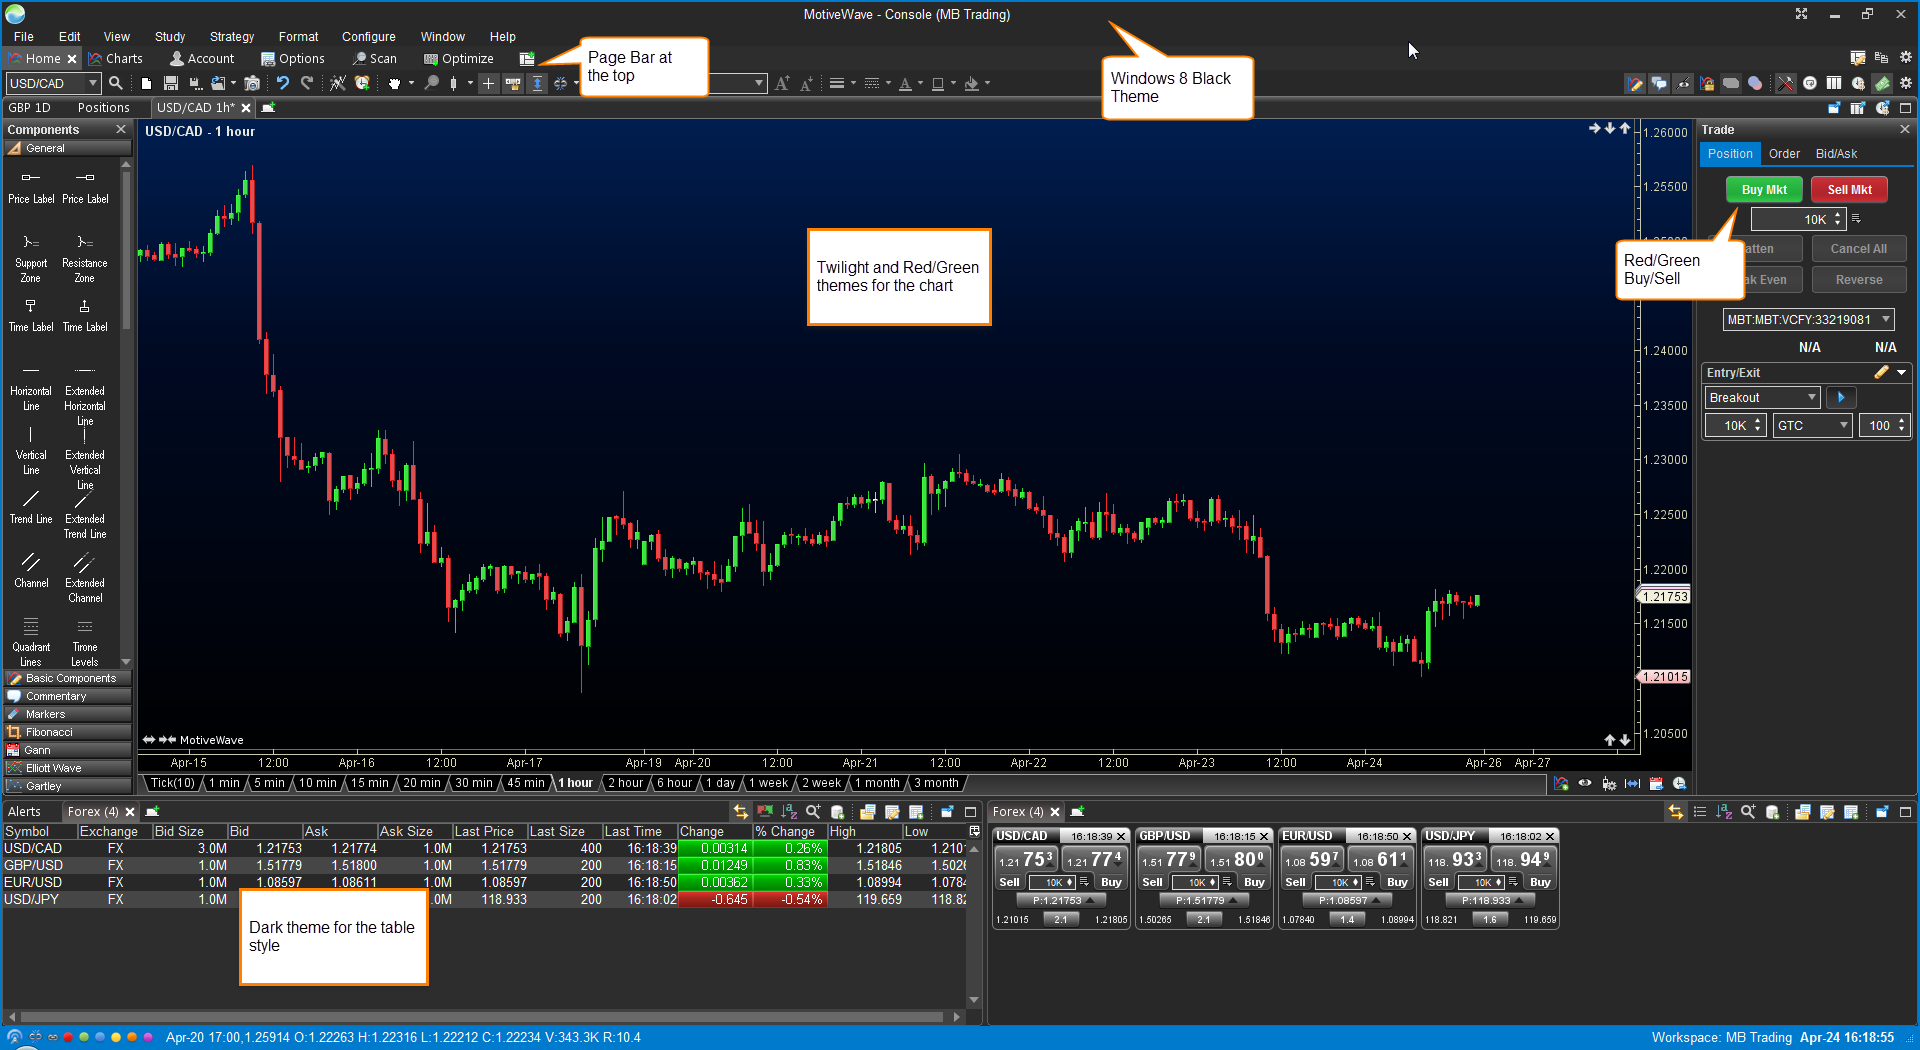Switch to the Bid/Ask tab

click(1836, 154)
